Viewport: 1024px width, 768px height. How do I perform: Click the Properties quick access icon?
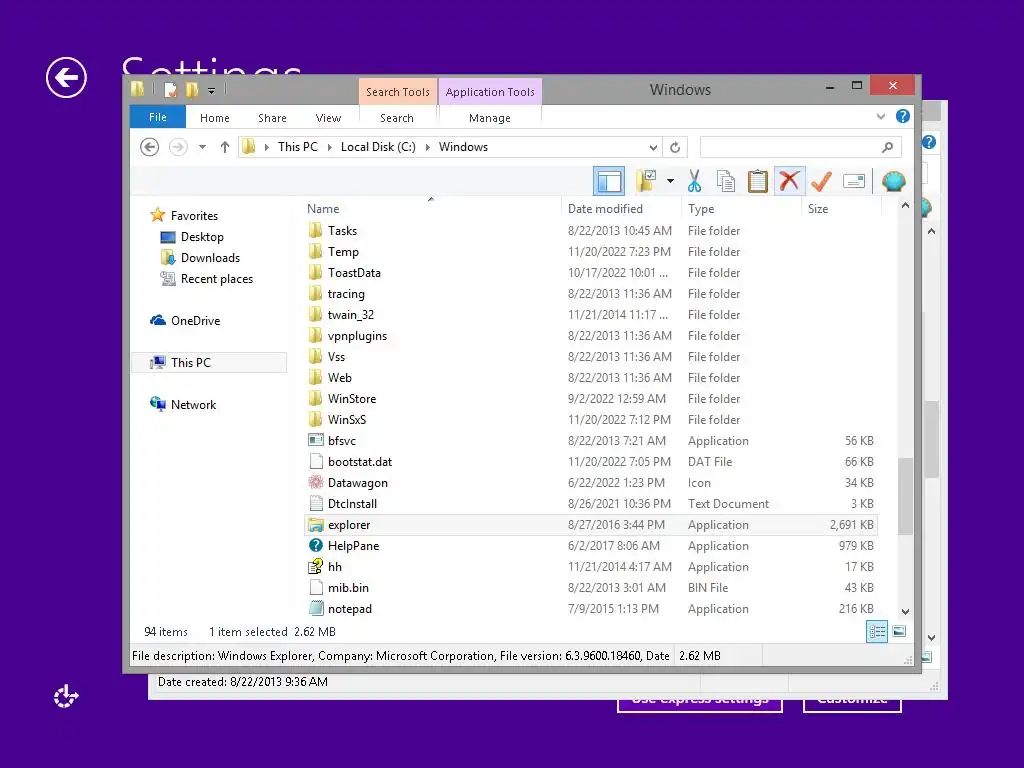170,89
